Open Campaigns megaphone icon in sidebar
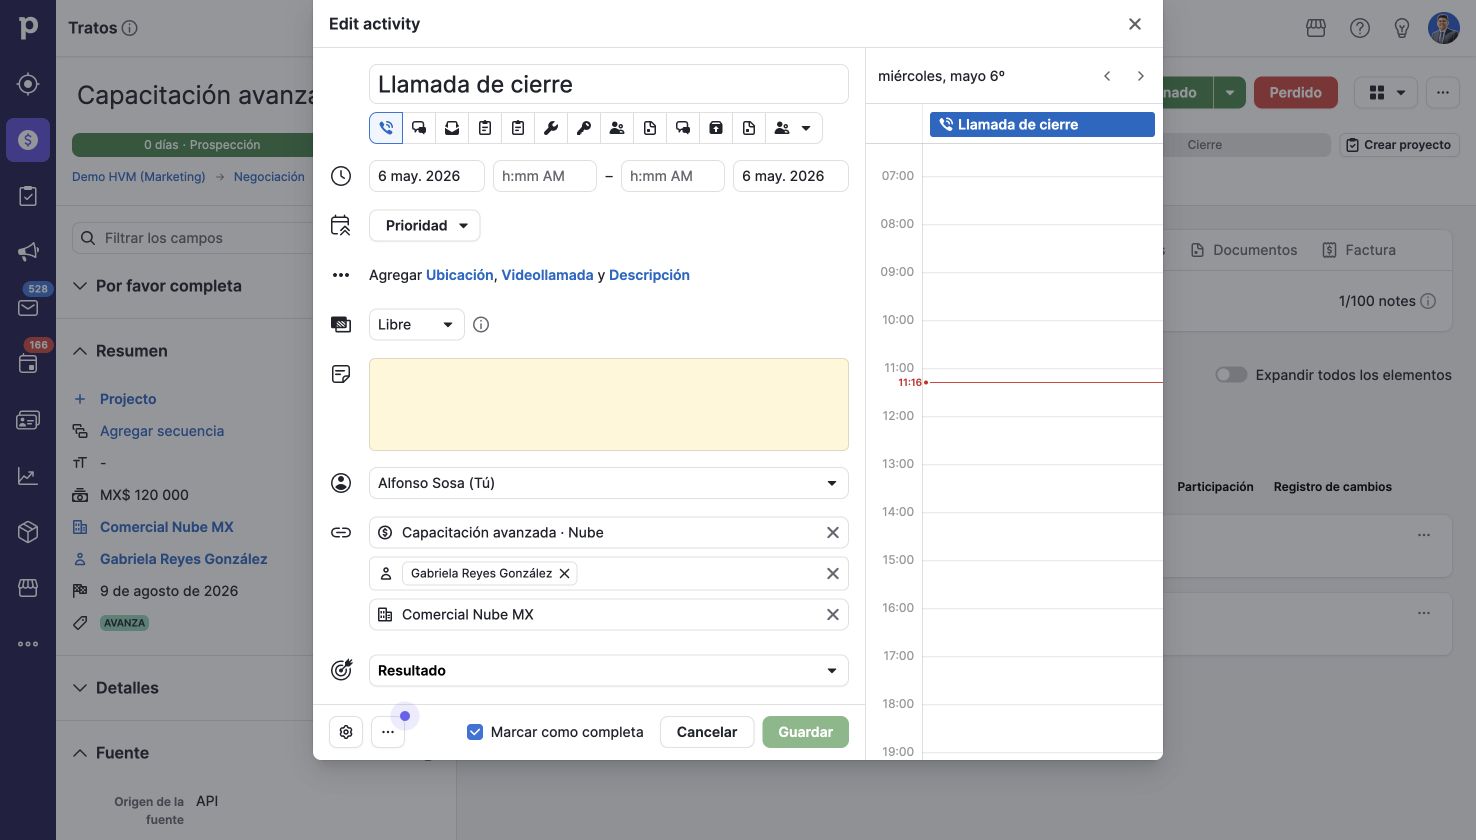The width and height of the screenshot is (1476, 840). tap(28, 252)
